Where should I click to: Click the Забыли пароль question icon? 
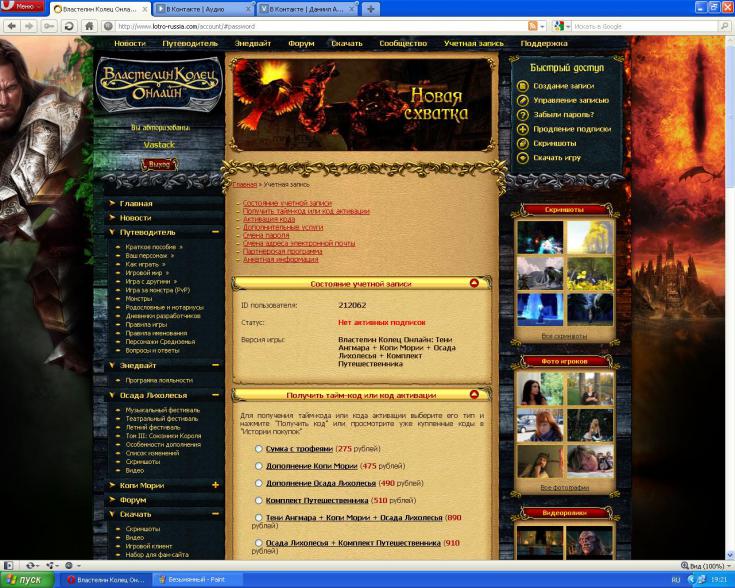coord(522,115)
